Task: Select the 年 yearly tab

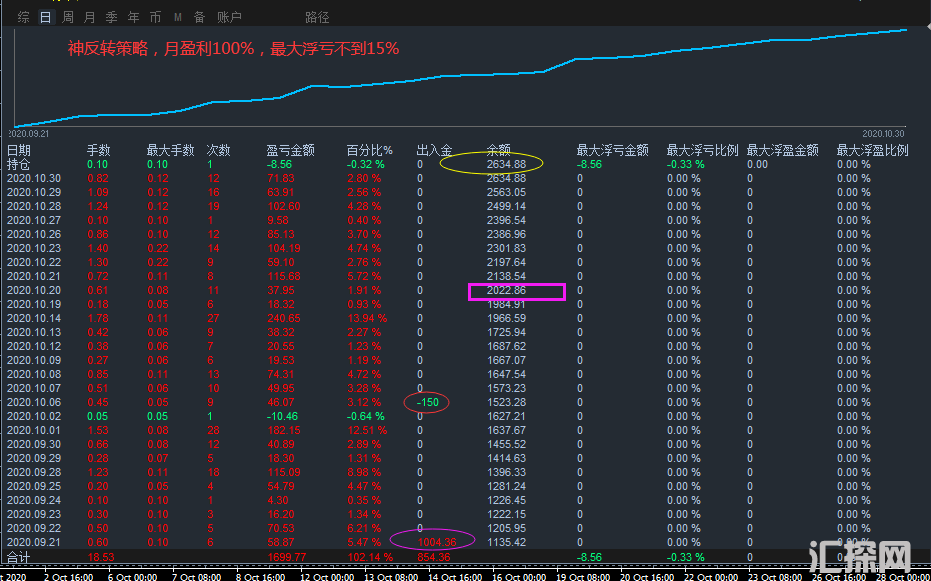Action: pos(133,17)
